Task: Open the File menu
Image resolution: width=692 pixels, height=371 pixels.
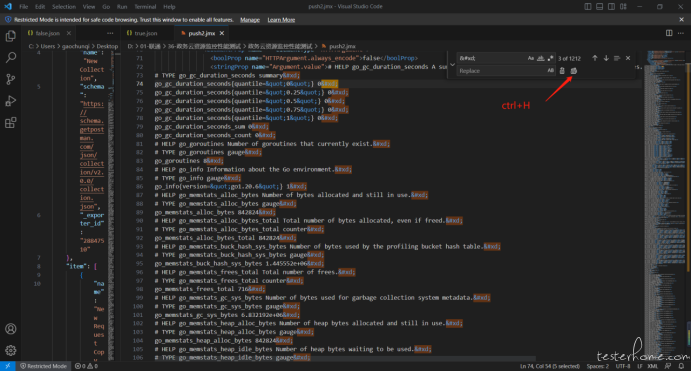Action: [23, 7]
